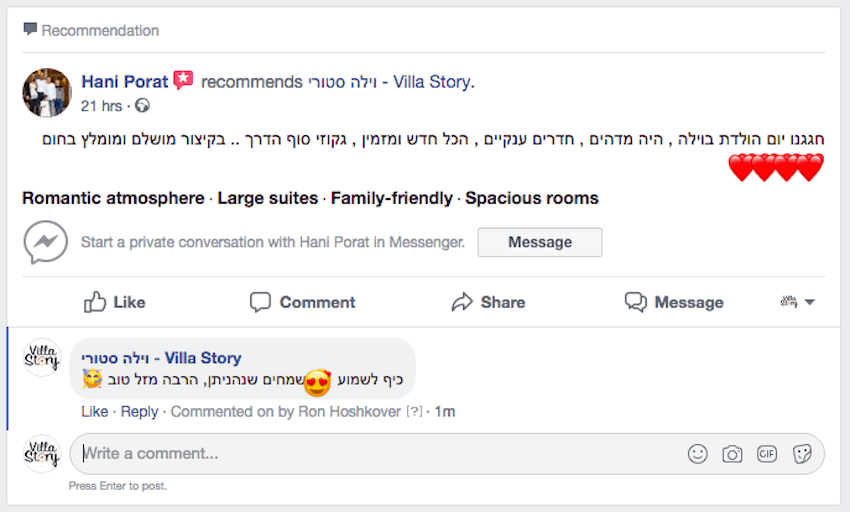
Task: Like the Villa Story comment
Action: pyautogui.click(x=94, y=411)
